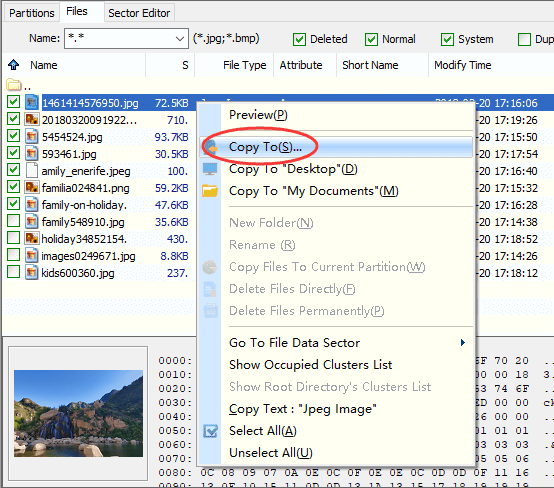Viewport: 554px width, 488px height.
Task: Click the file icon of holiday34852154
Action: click(x=31, y=238)
